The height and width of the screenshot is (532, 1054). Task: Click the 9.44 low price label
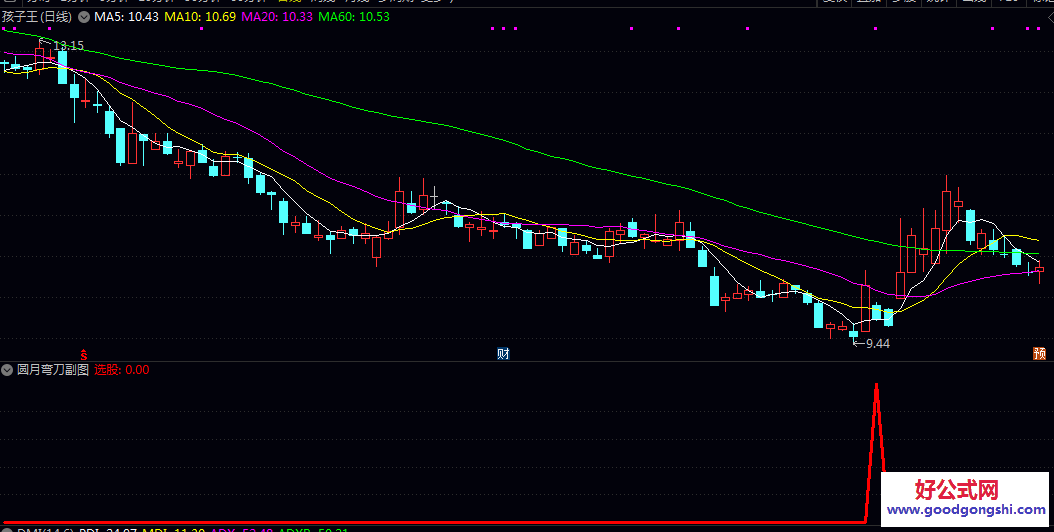tap(876, 343)
